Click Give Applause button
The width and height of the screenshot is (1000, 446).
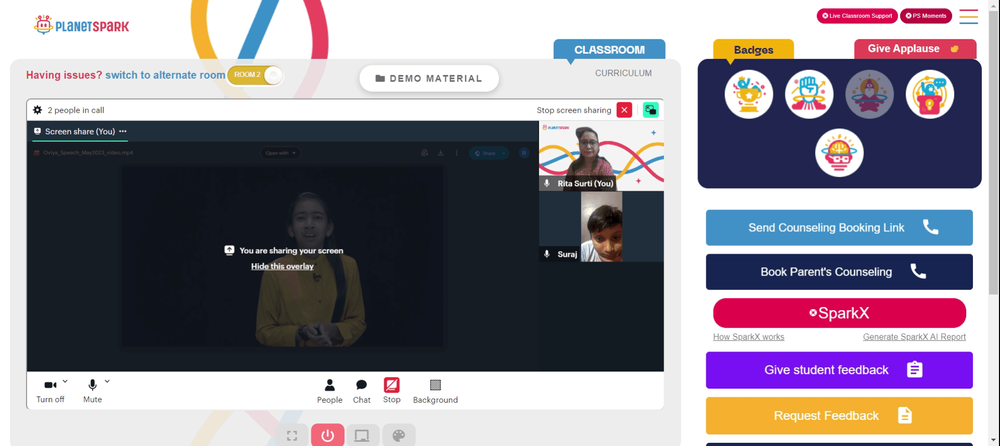[915, 49]
